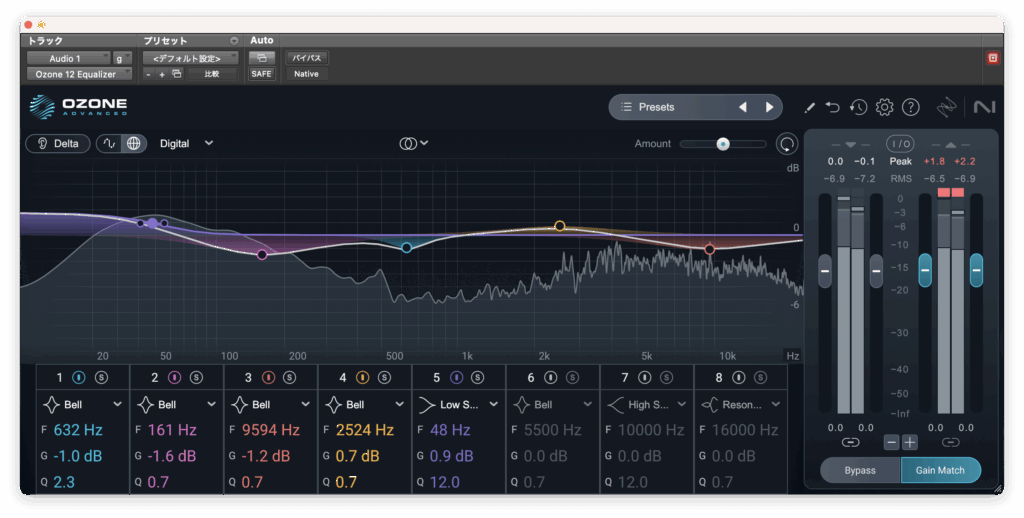
Task: Click the undo history clock icon
Action: 858,107
